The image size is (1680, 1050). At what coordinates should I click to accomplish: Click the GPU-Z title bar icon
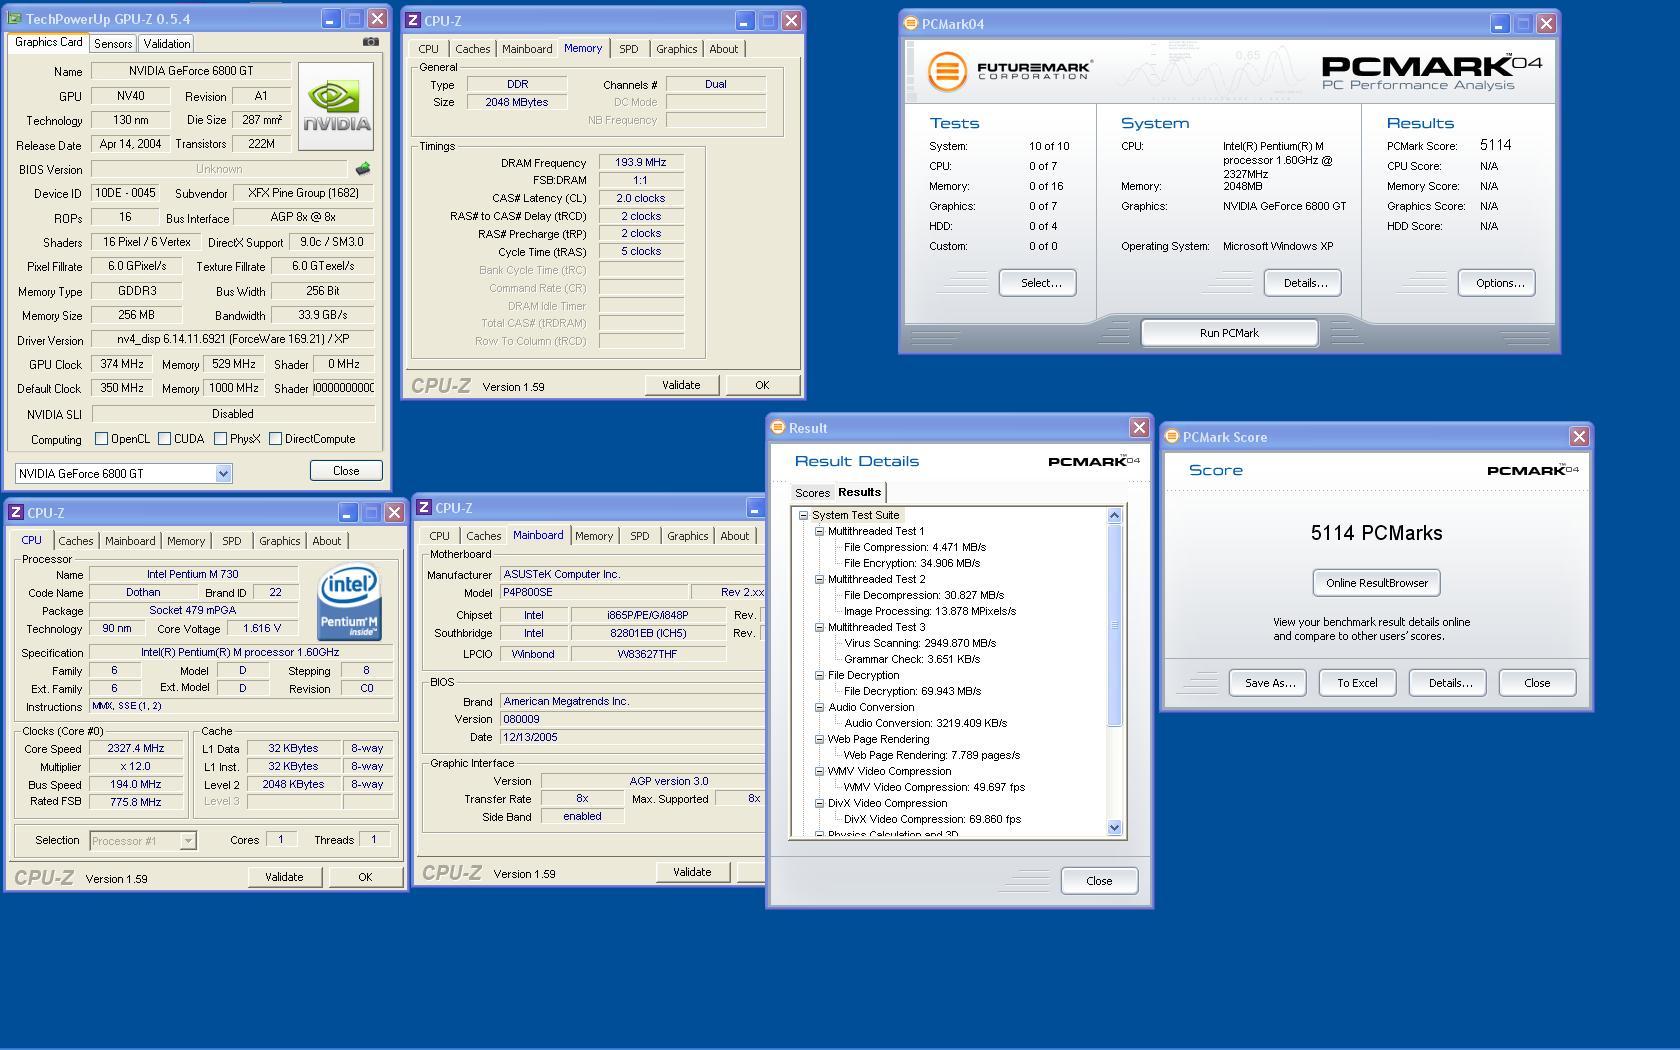click(x=16, y=19)
